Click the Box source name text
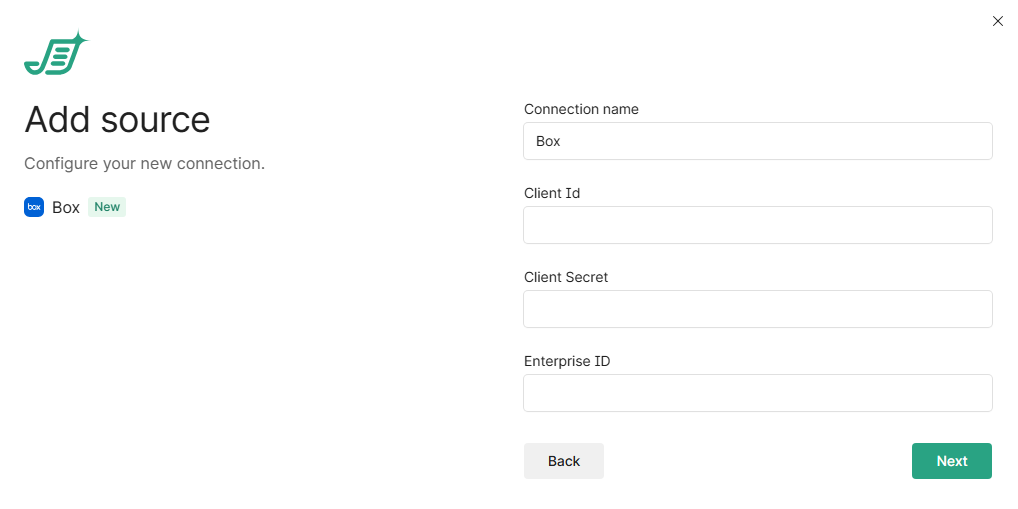The width and height of the screenshot is (1018, 509). pyautogui.click(x=66, y=208)
